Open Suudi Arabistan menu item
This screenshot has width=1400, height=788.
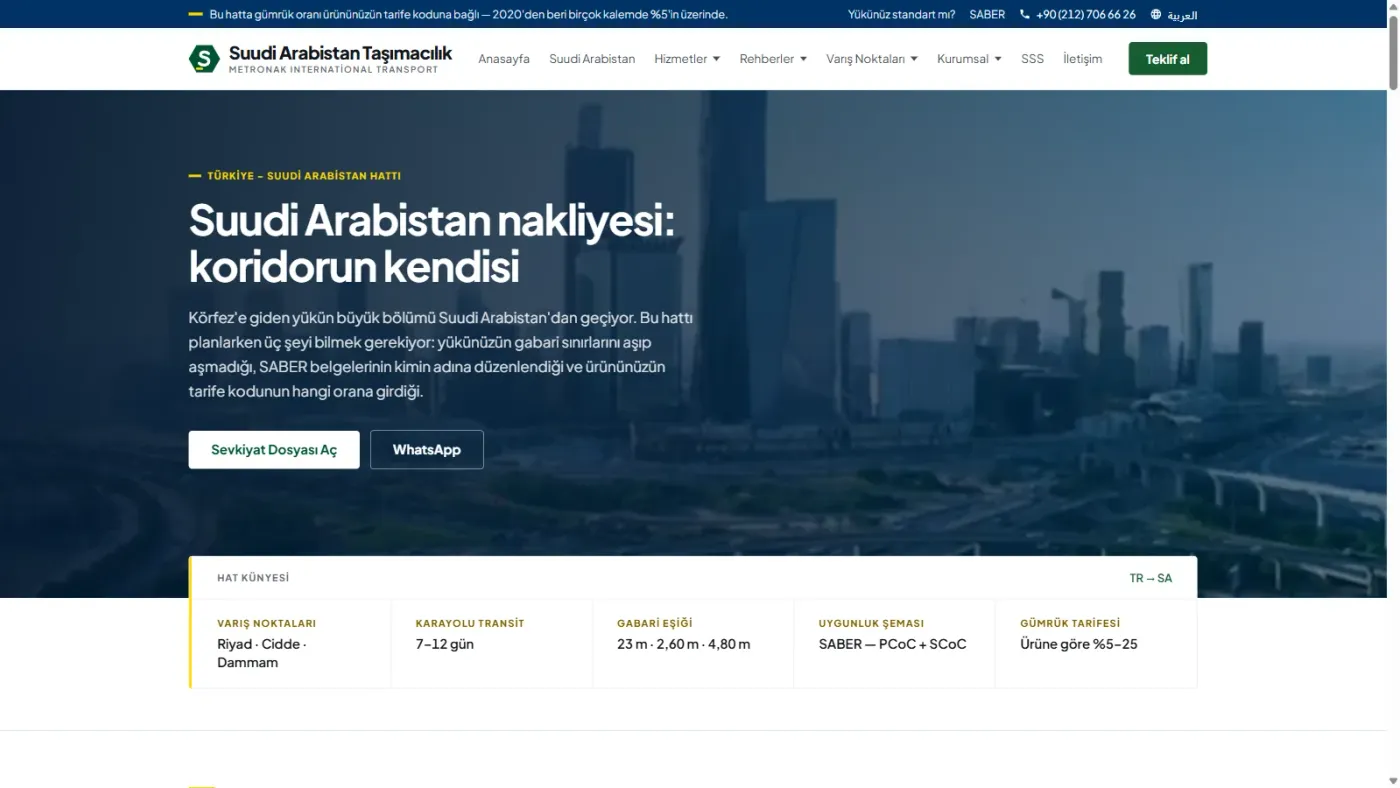(x=592, y=59)
